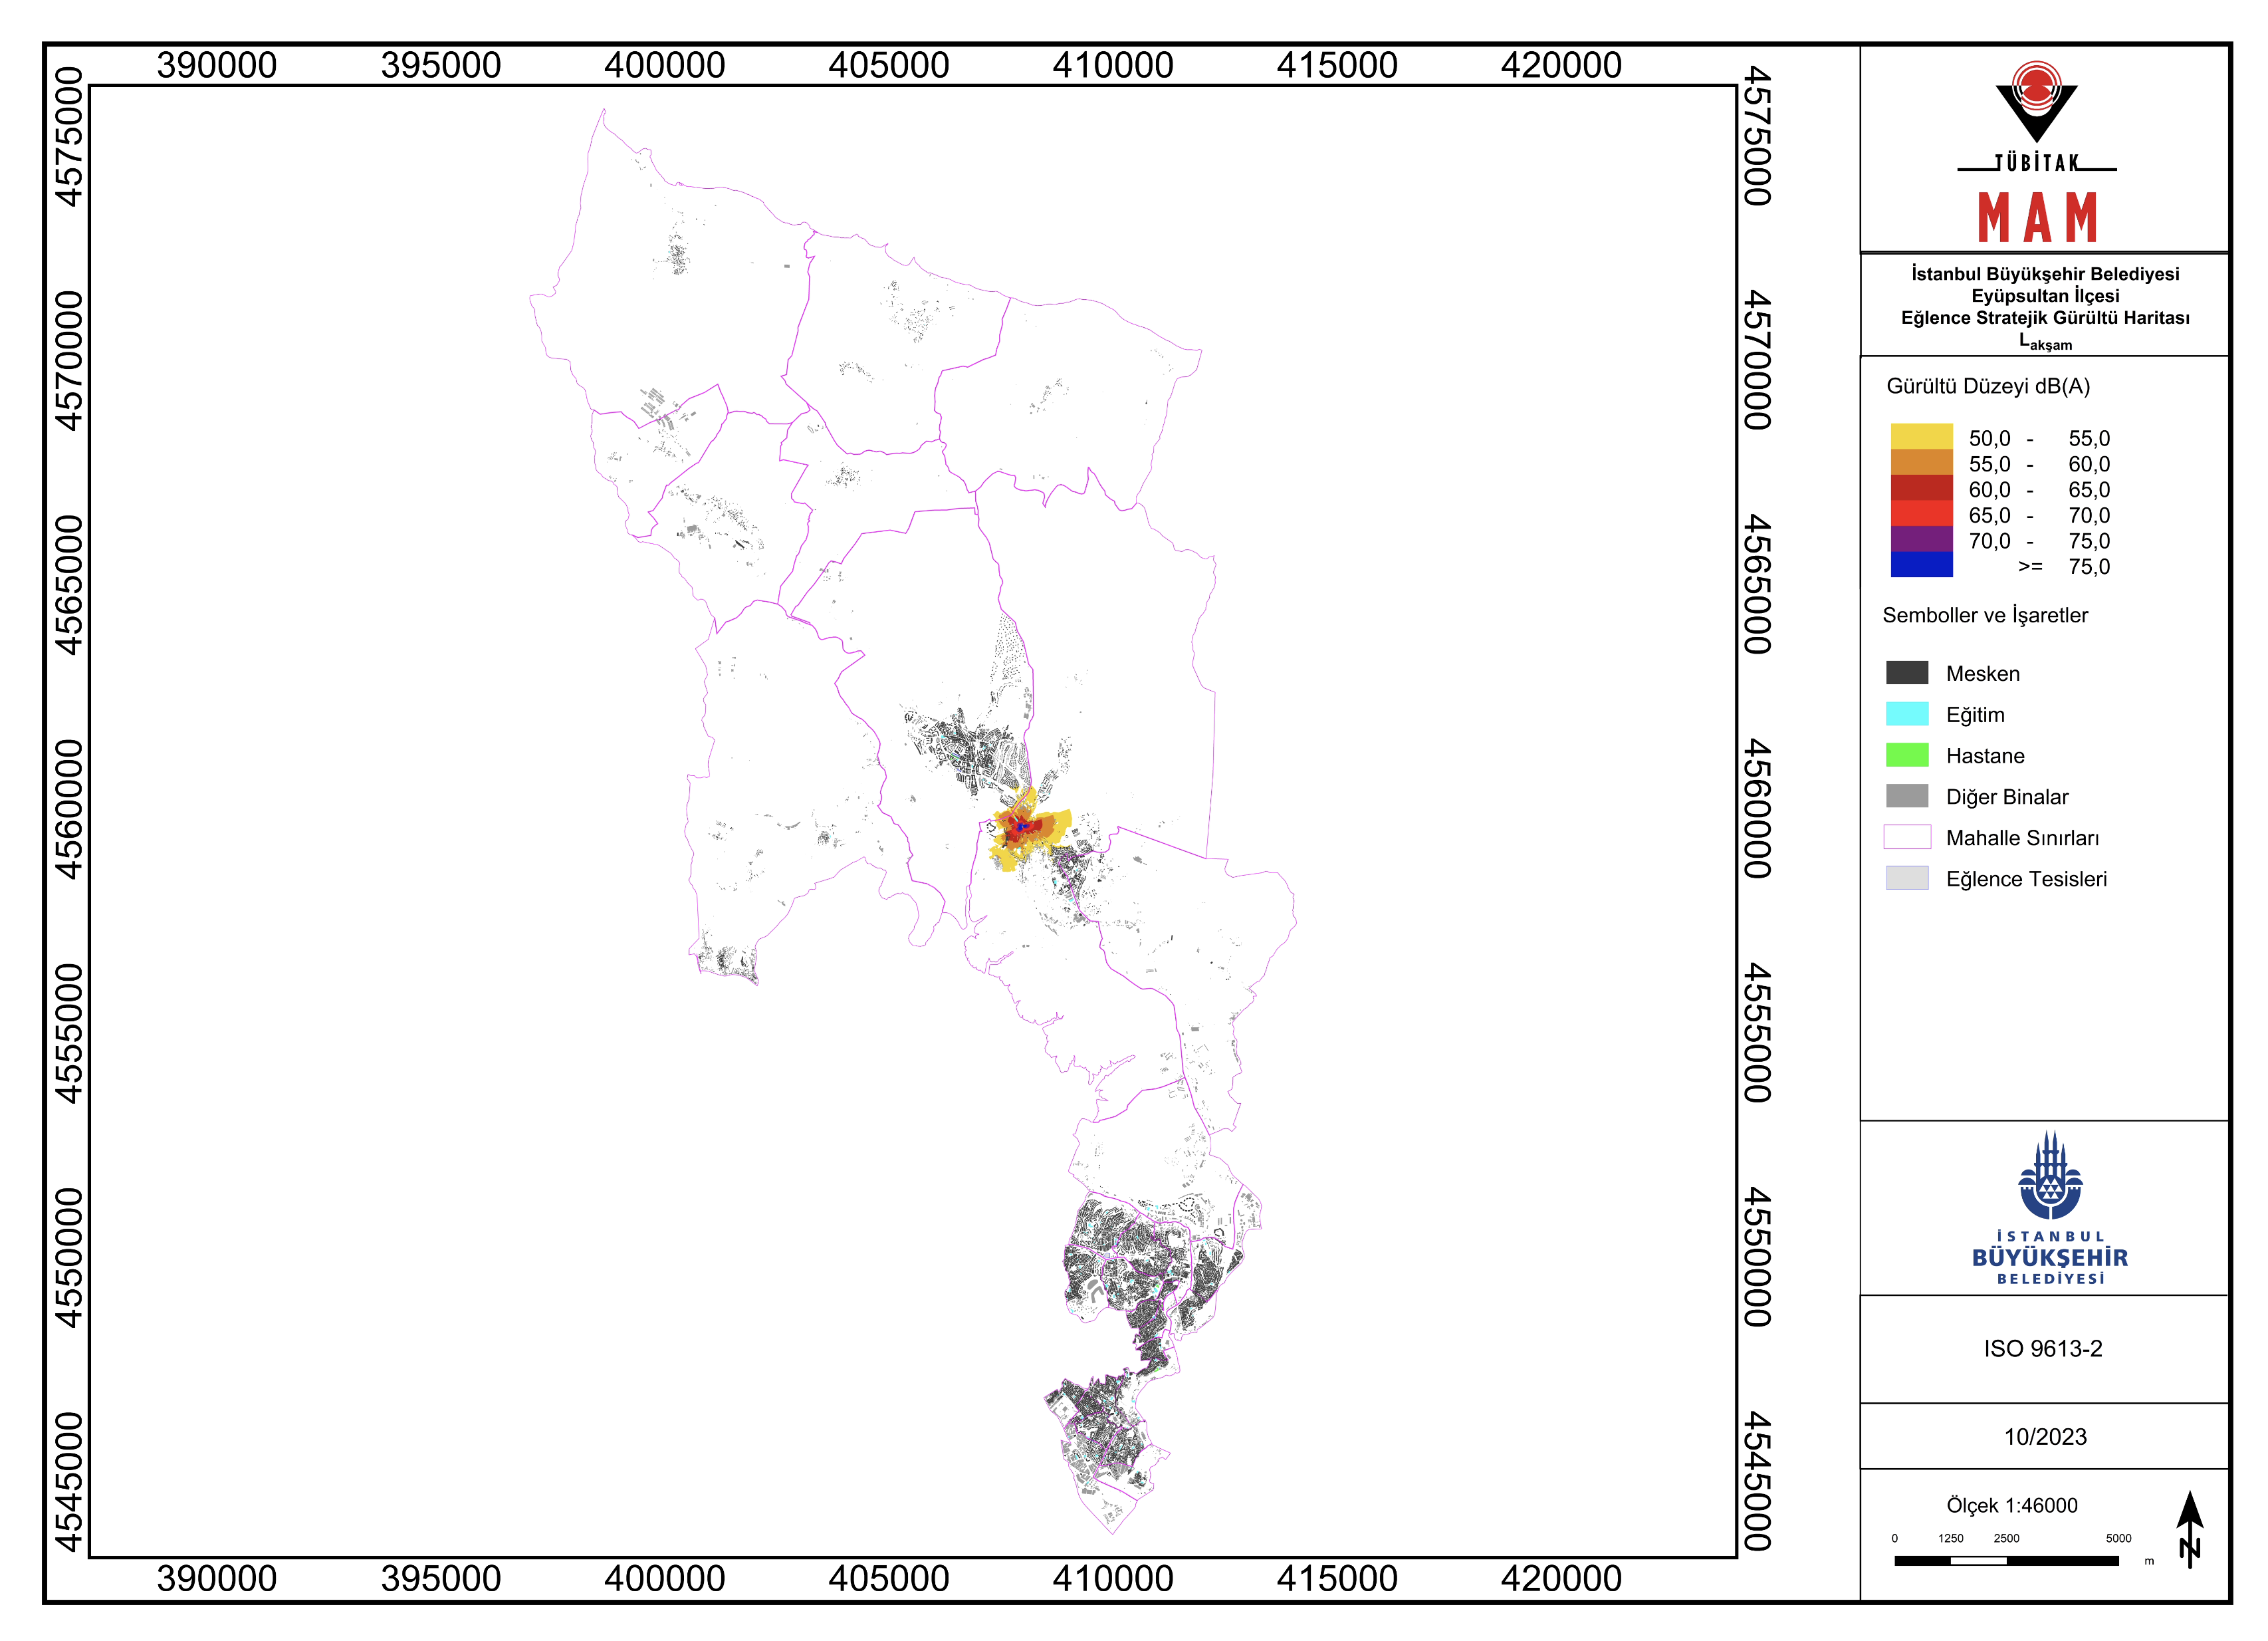The width and height of the screenshot is (2268, 1641).
Task: Click the "5000" scale bar label
Action: click(2118, 1538)
